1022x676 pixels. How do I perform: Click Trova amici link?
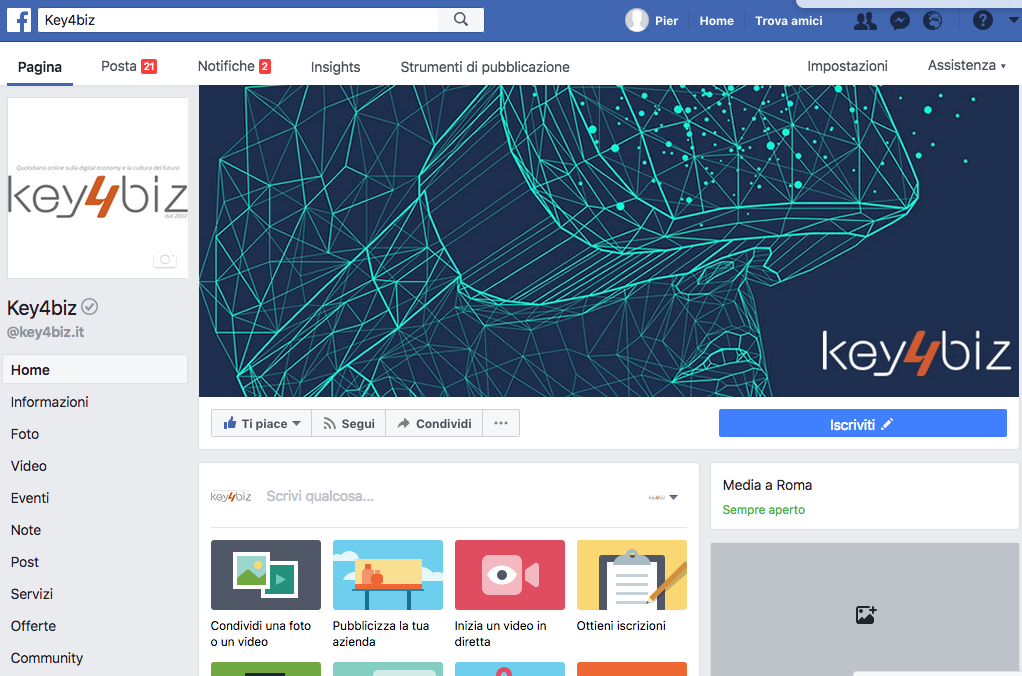[x=789, y=21]
